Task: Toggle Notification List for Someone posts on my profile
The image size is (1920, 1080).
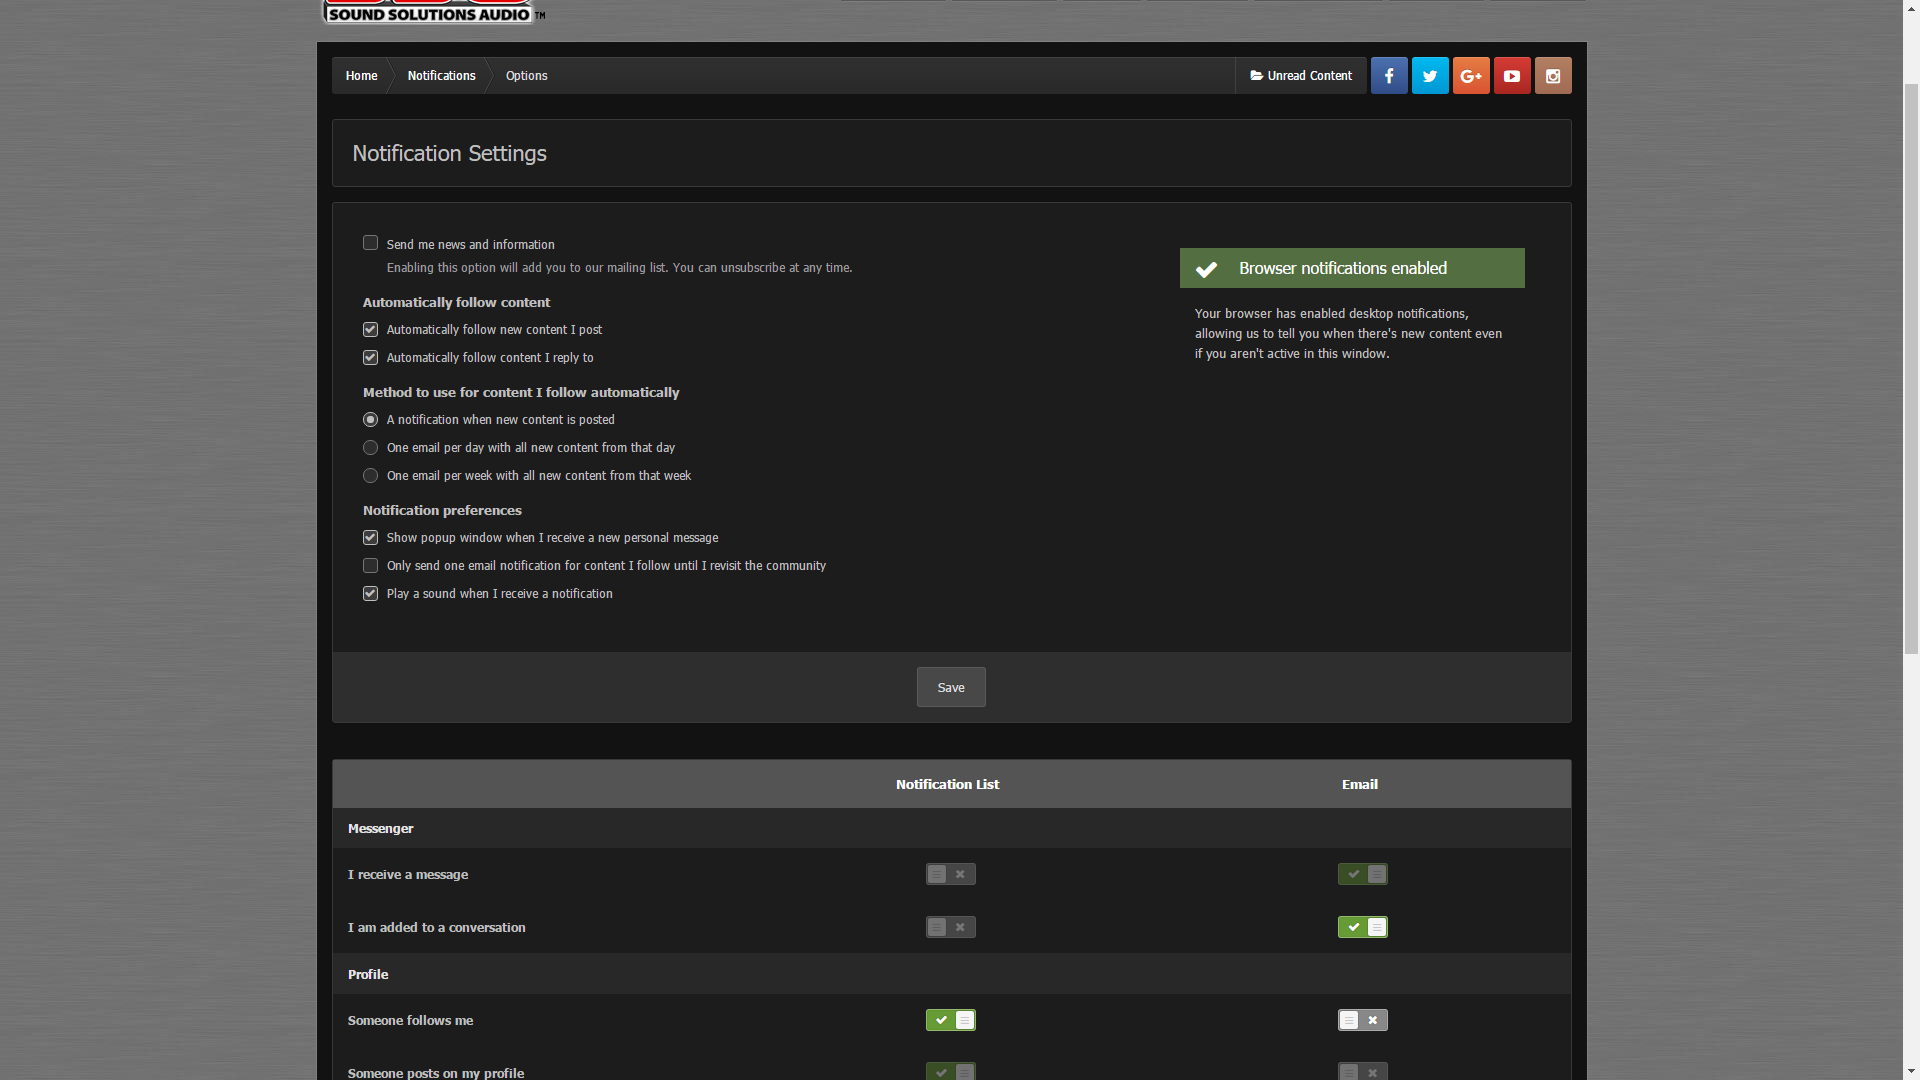Action: [951, 1072]
